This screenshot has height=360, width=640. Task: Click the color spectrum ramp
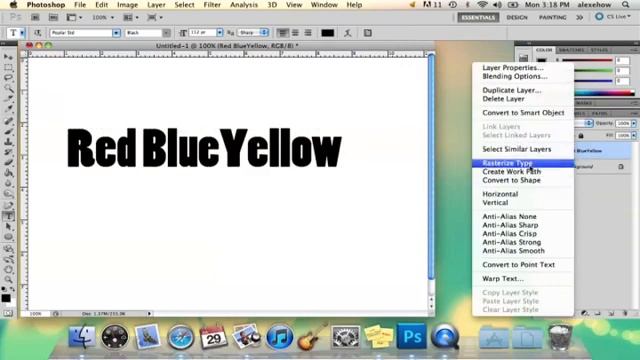[x=605, y=93]
